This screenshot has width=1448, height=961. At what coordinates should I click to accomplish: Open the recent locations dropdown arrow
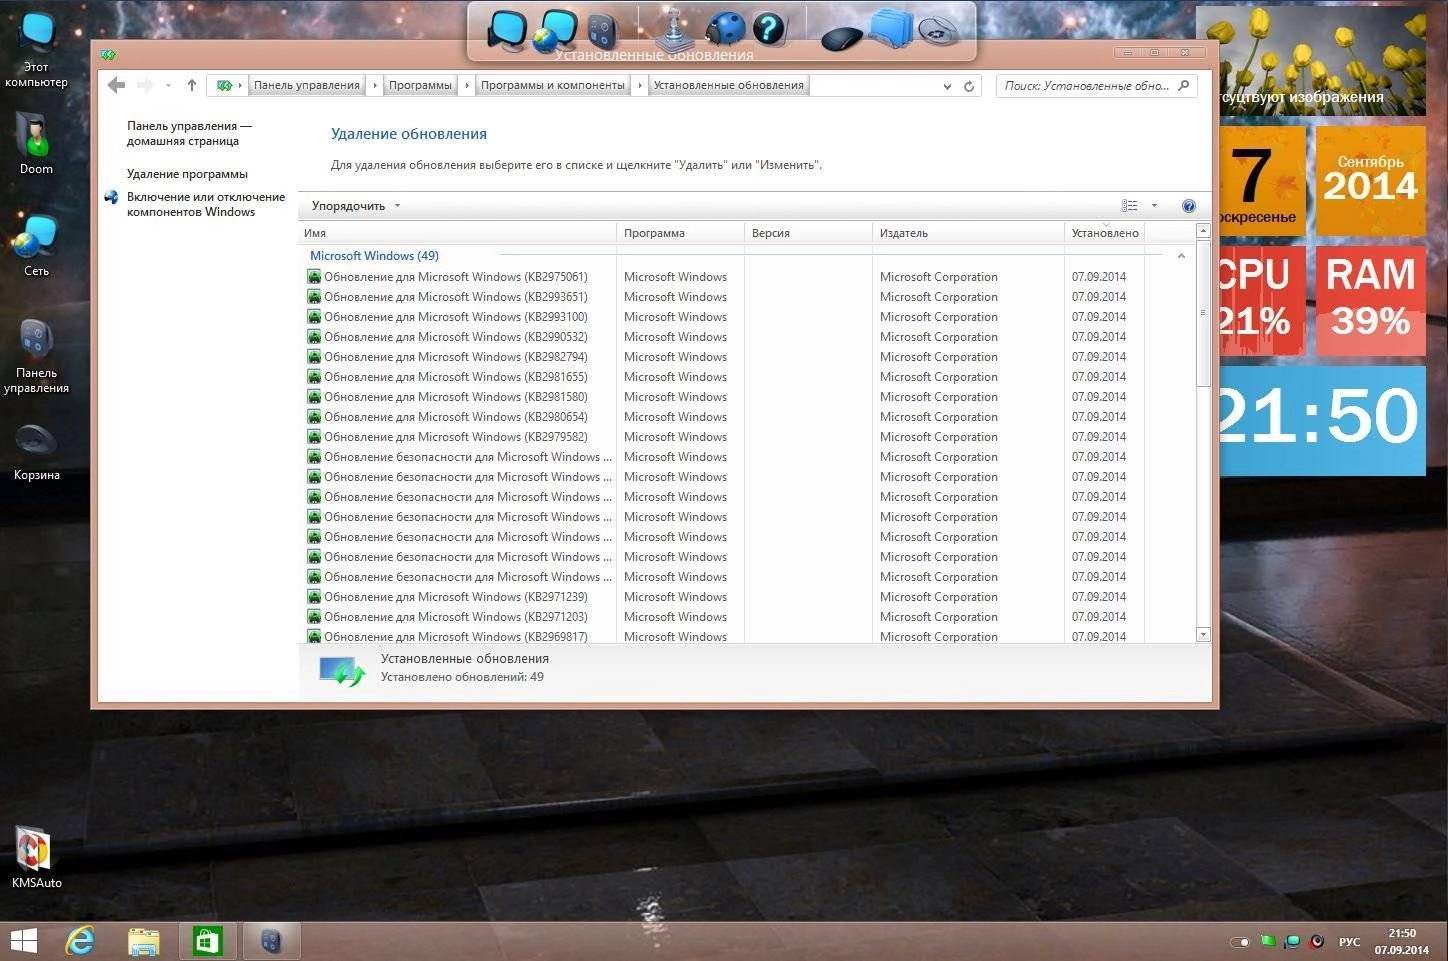(168, 86)
